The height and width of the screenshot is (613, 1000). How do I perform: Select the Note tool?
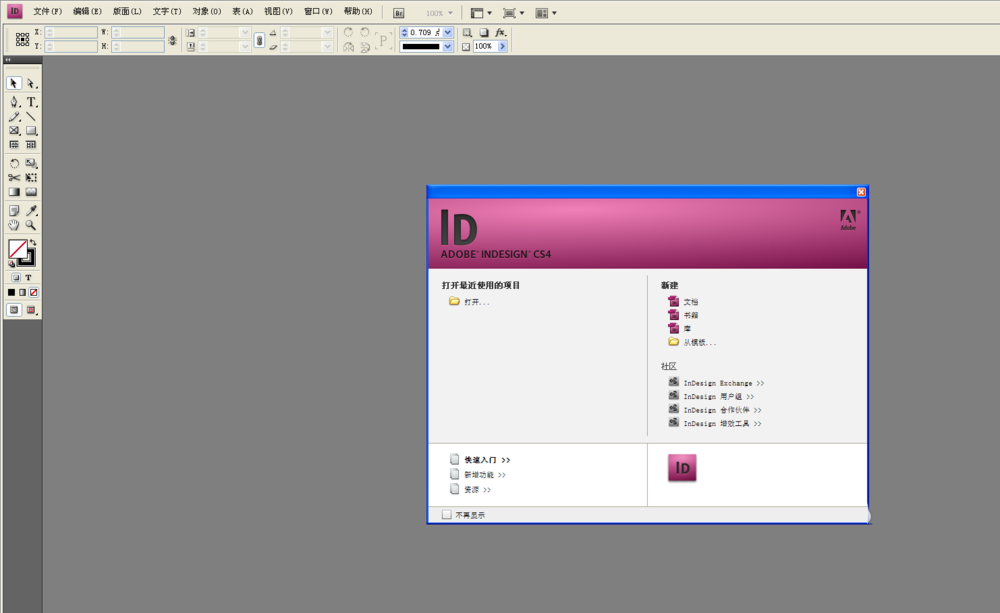tap(14, 210)
